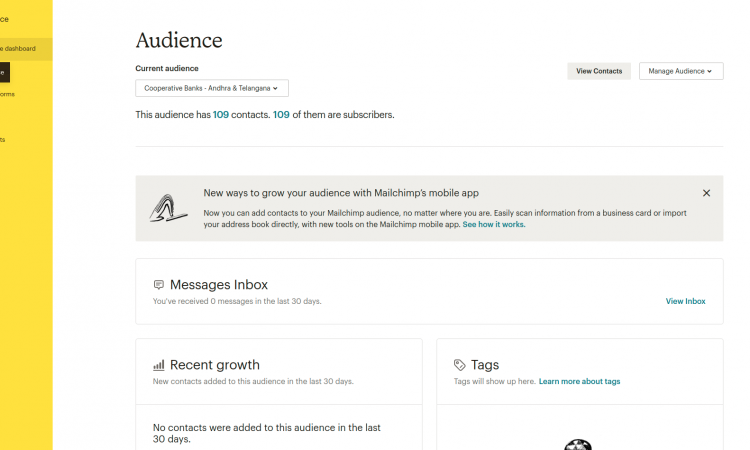This screenshot has height=450, width=750.
Task: Click the 109 contacts count link
Action: (x=221, y=115)
